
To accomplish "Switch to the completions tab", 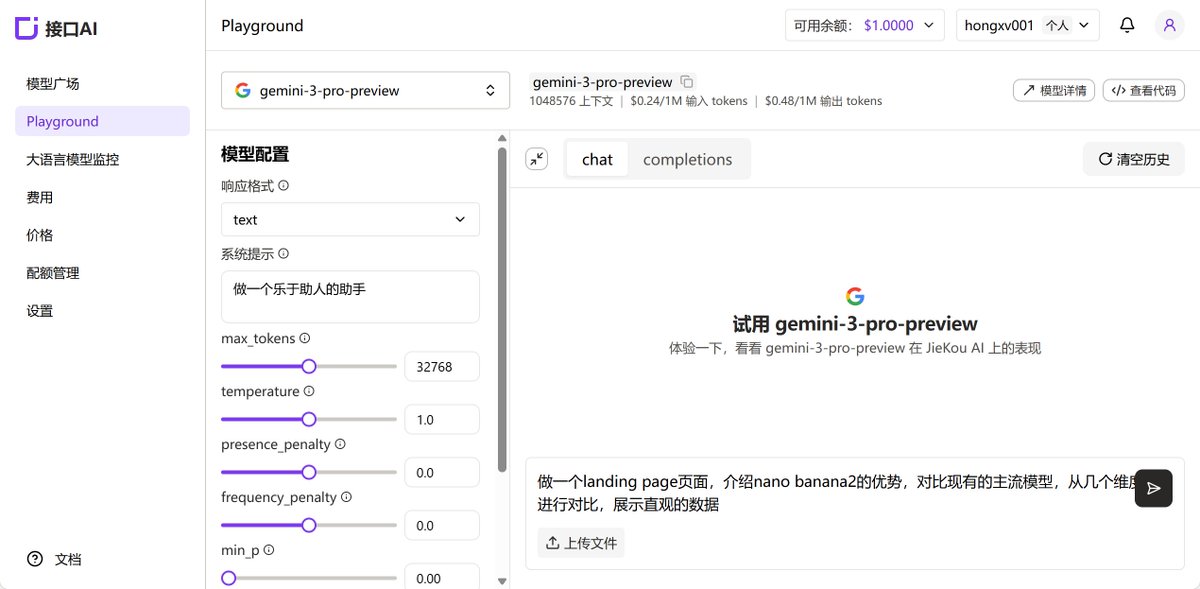I will click(x=688, y=159).
